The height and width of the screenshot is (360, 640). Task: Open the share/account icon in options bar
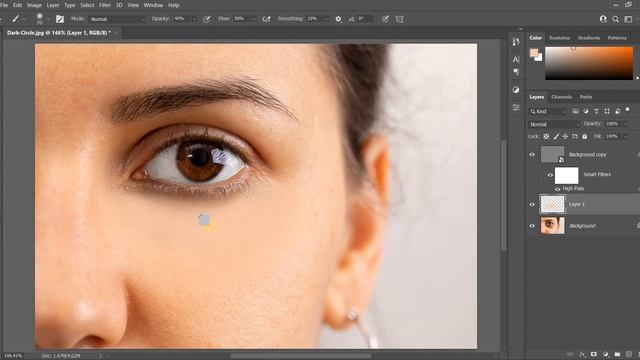tap(603, 19)
